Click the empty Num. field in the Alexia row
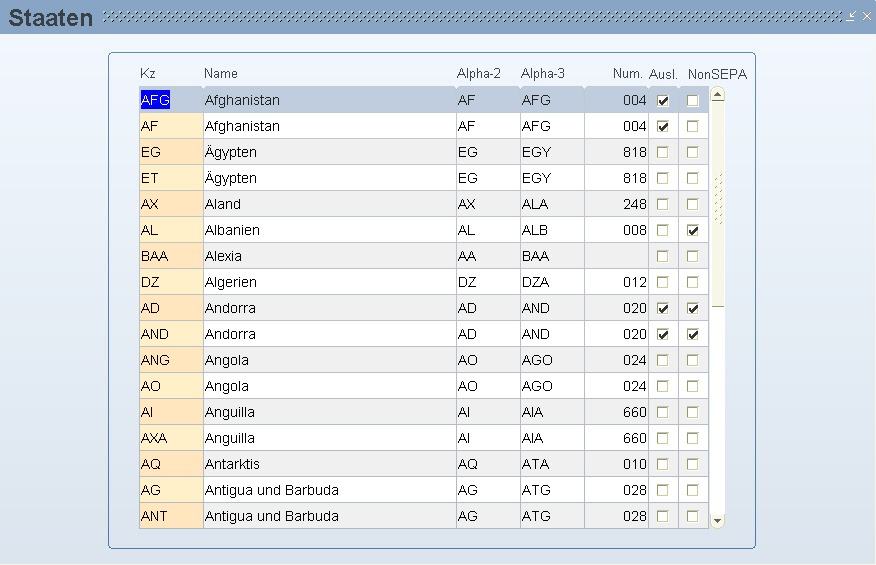This screenshot has width=876, height=565. click(x=616, y=256)
